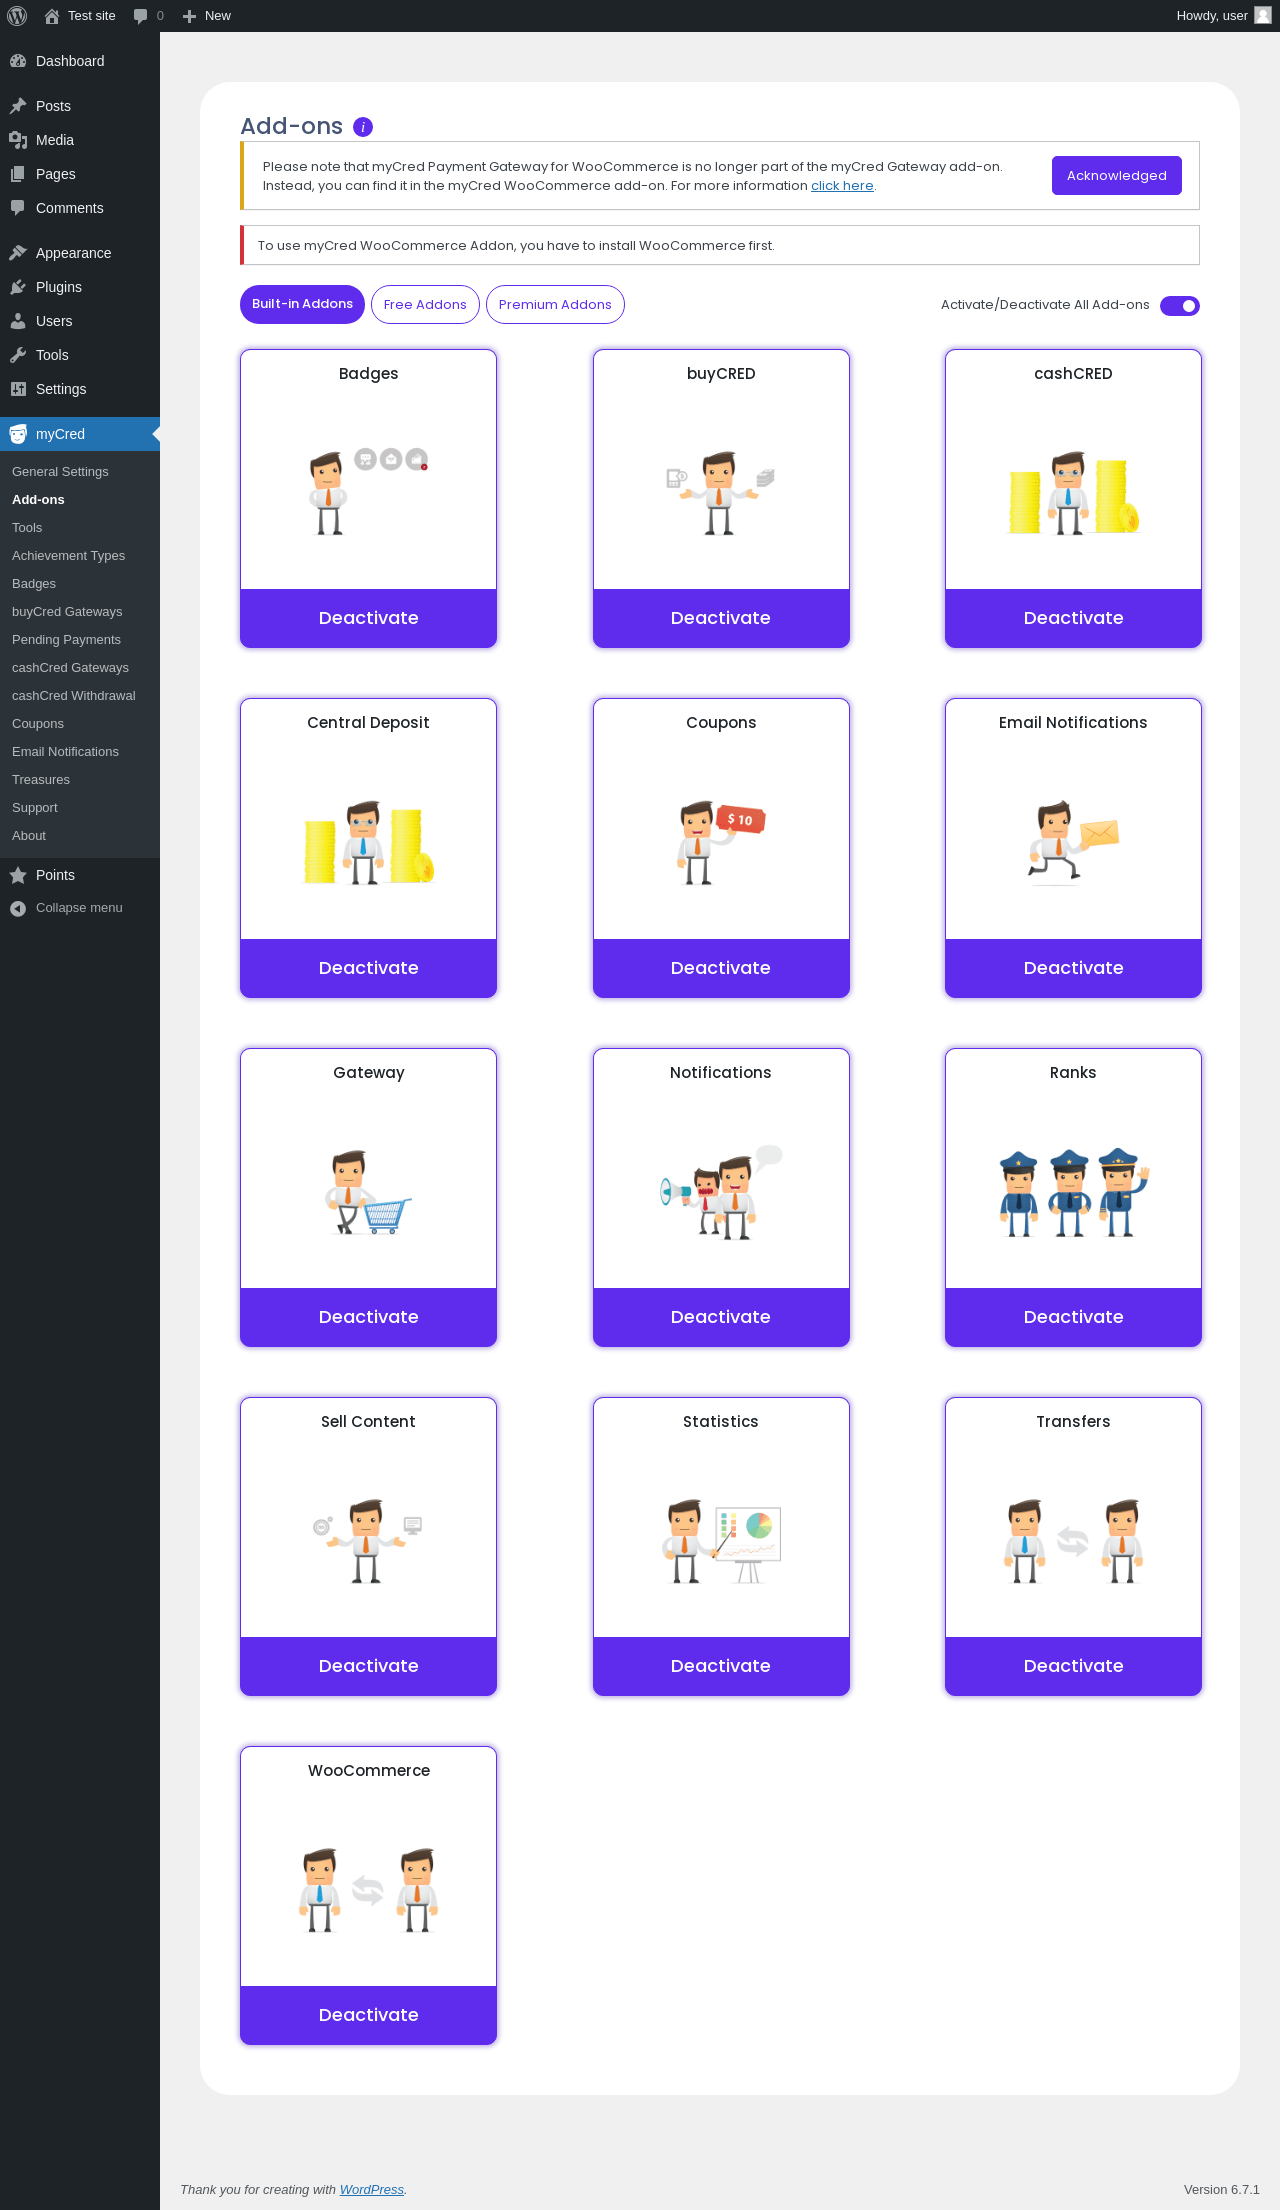Screen dimensions: 1280x2210
Task: Click the Settings sliders icon
Action: (x=18, y=389)
